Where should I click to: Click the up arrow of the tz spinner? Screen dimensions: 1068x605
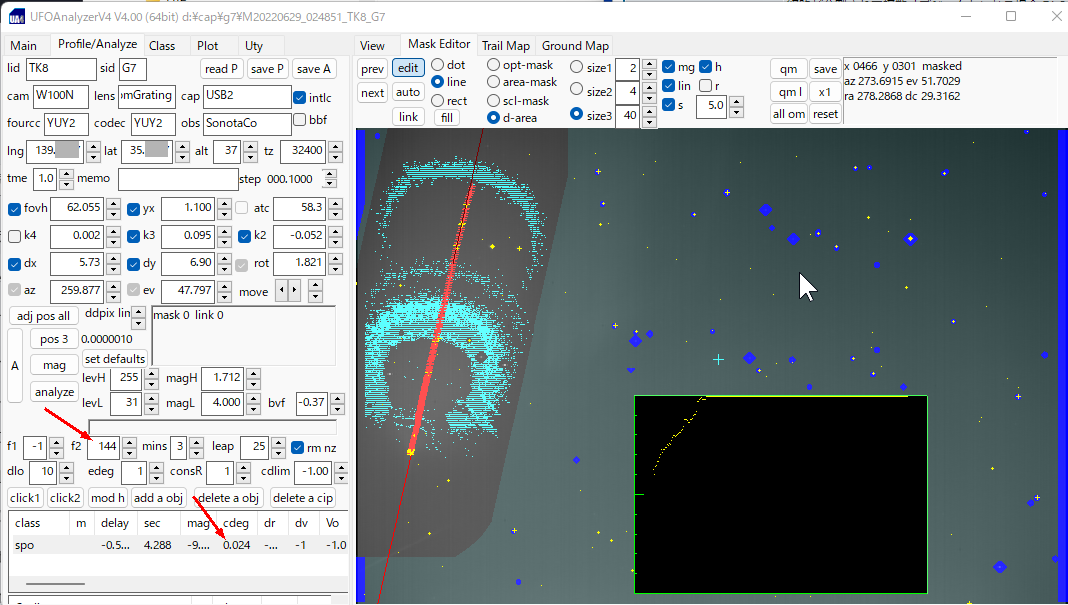(x=333, y=146)
